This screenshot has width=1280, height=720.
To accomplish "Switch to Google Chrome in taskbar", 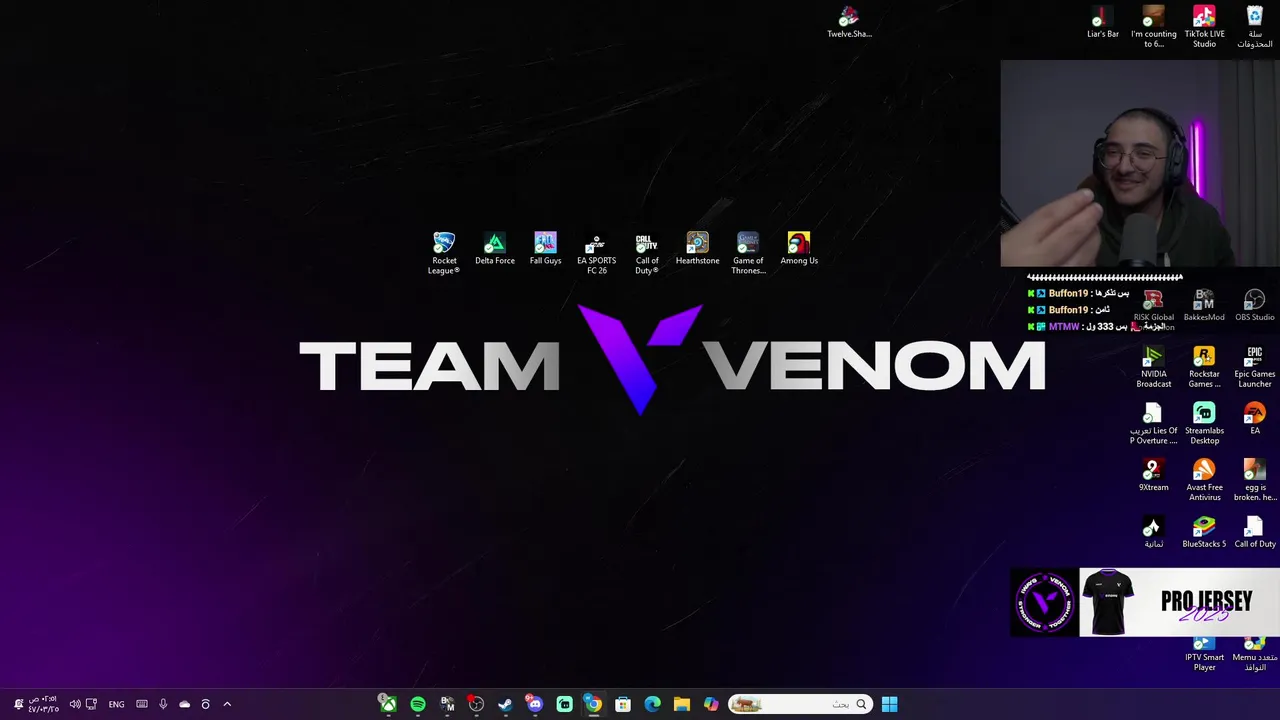I will pyautogui.click(x=593, y=704).
